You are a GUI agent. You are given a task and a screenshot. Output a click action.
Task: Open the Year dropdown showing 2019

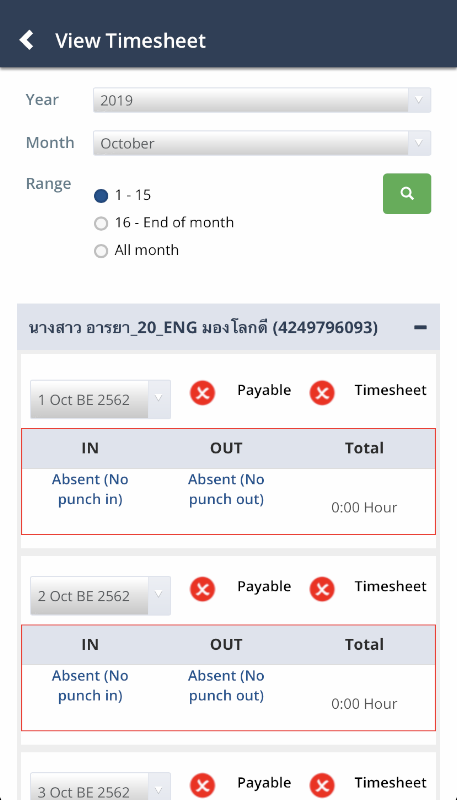pyautogui.click(x=262, y=100)
